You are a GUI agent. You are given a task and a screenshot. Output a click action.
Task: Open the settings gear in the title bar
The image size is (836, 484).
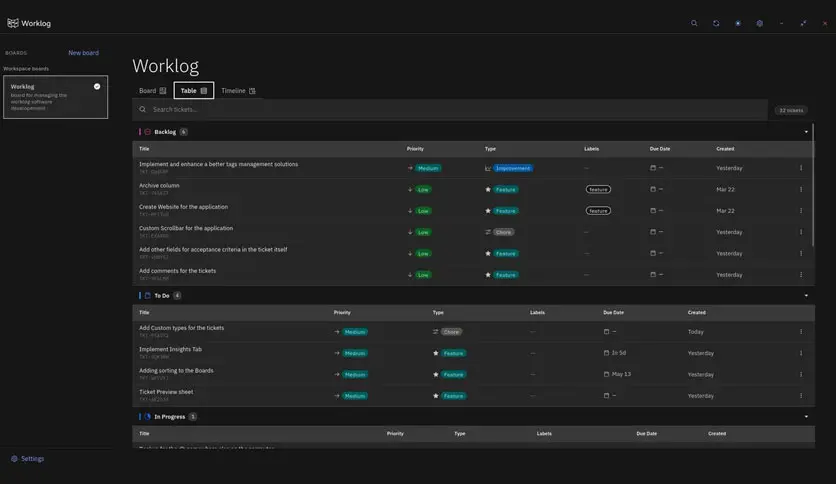point(760,23)
